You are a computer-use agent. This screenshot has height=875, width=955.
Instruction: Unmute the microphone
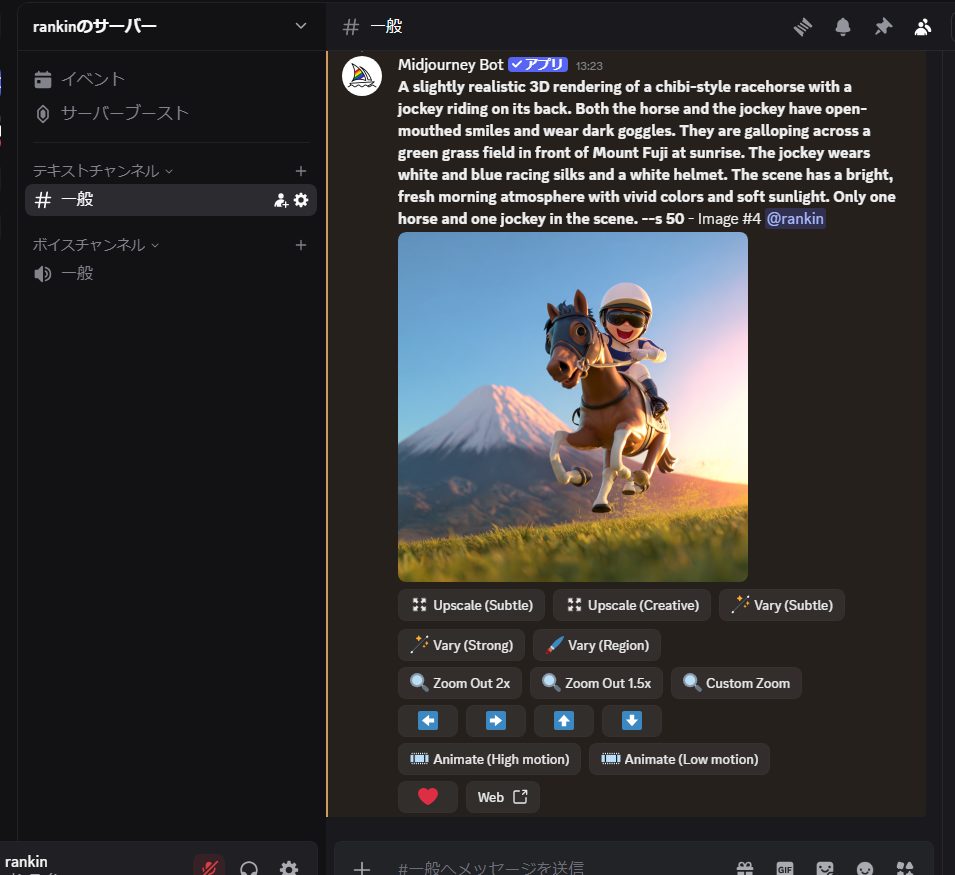click(x=209, y=868)
